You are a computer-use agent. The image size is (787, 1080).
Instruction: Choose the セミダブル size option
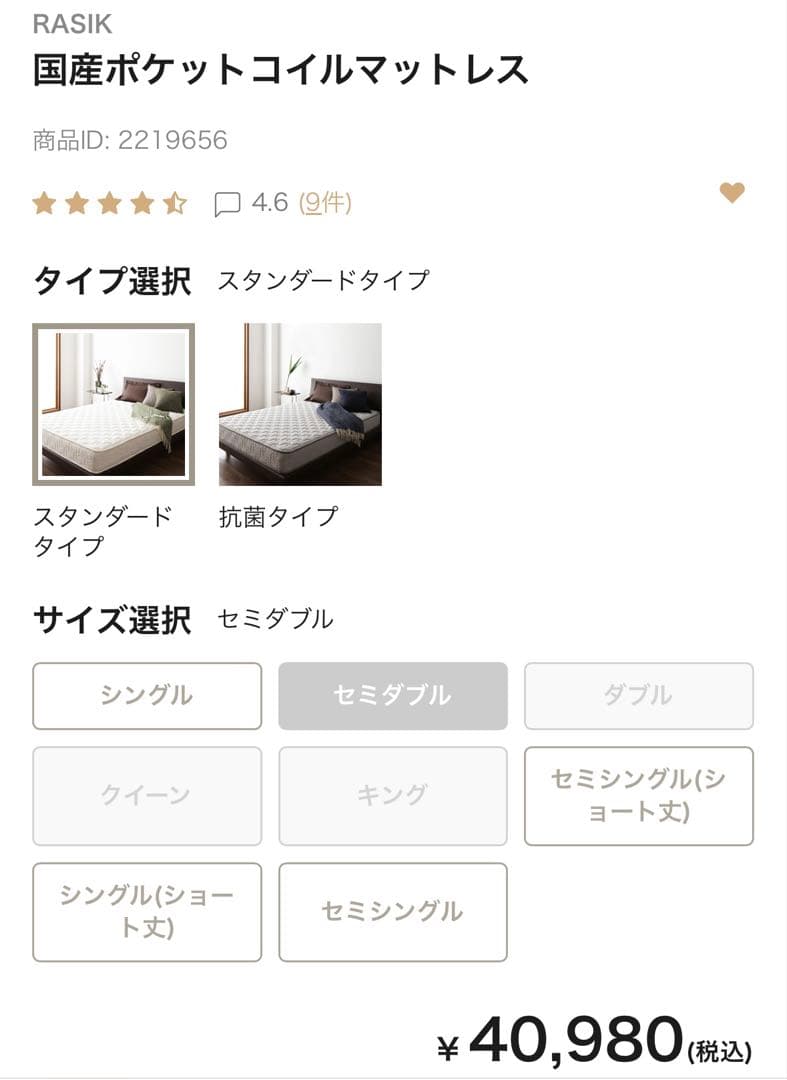(392, 696)
